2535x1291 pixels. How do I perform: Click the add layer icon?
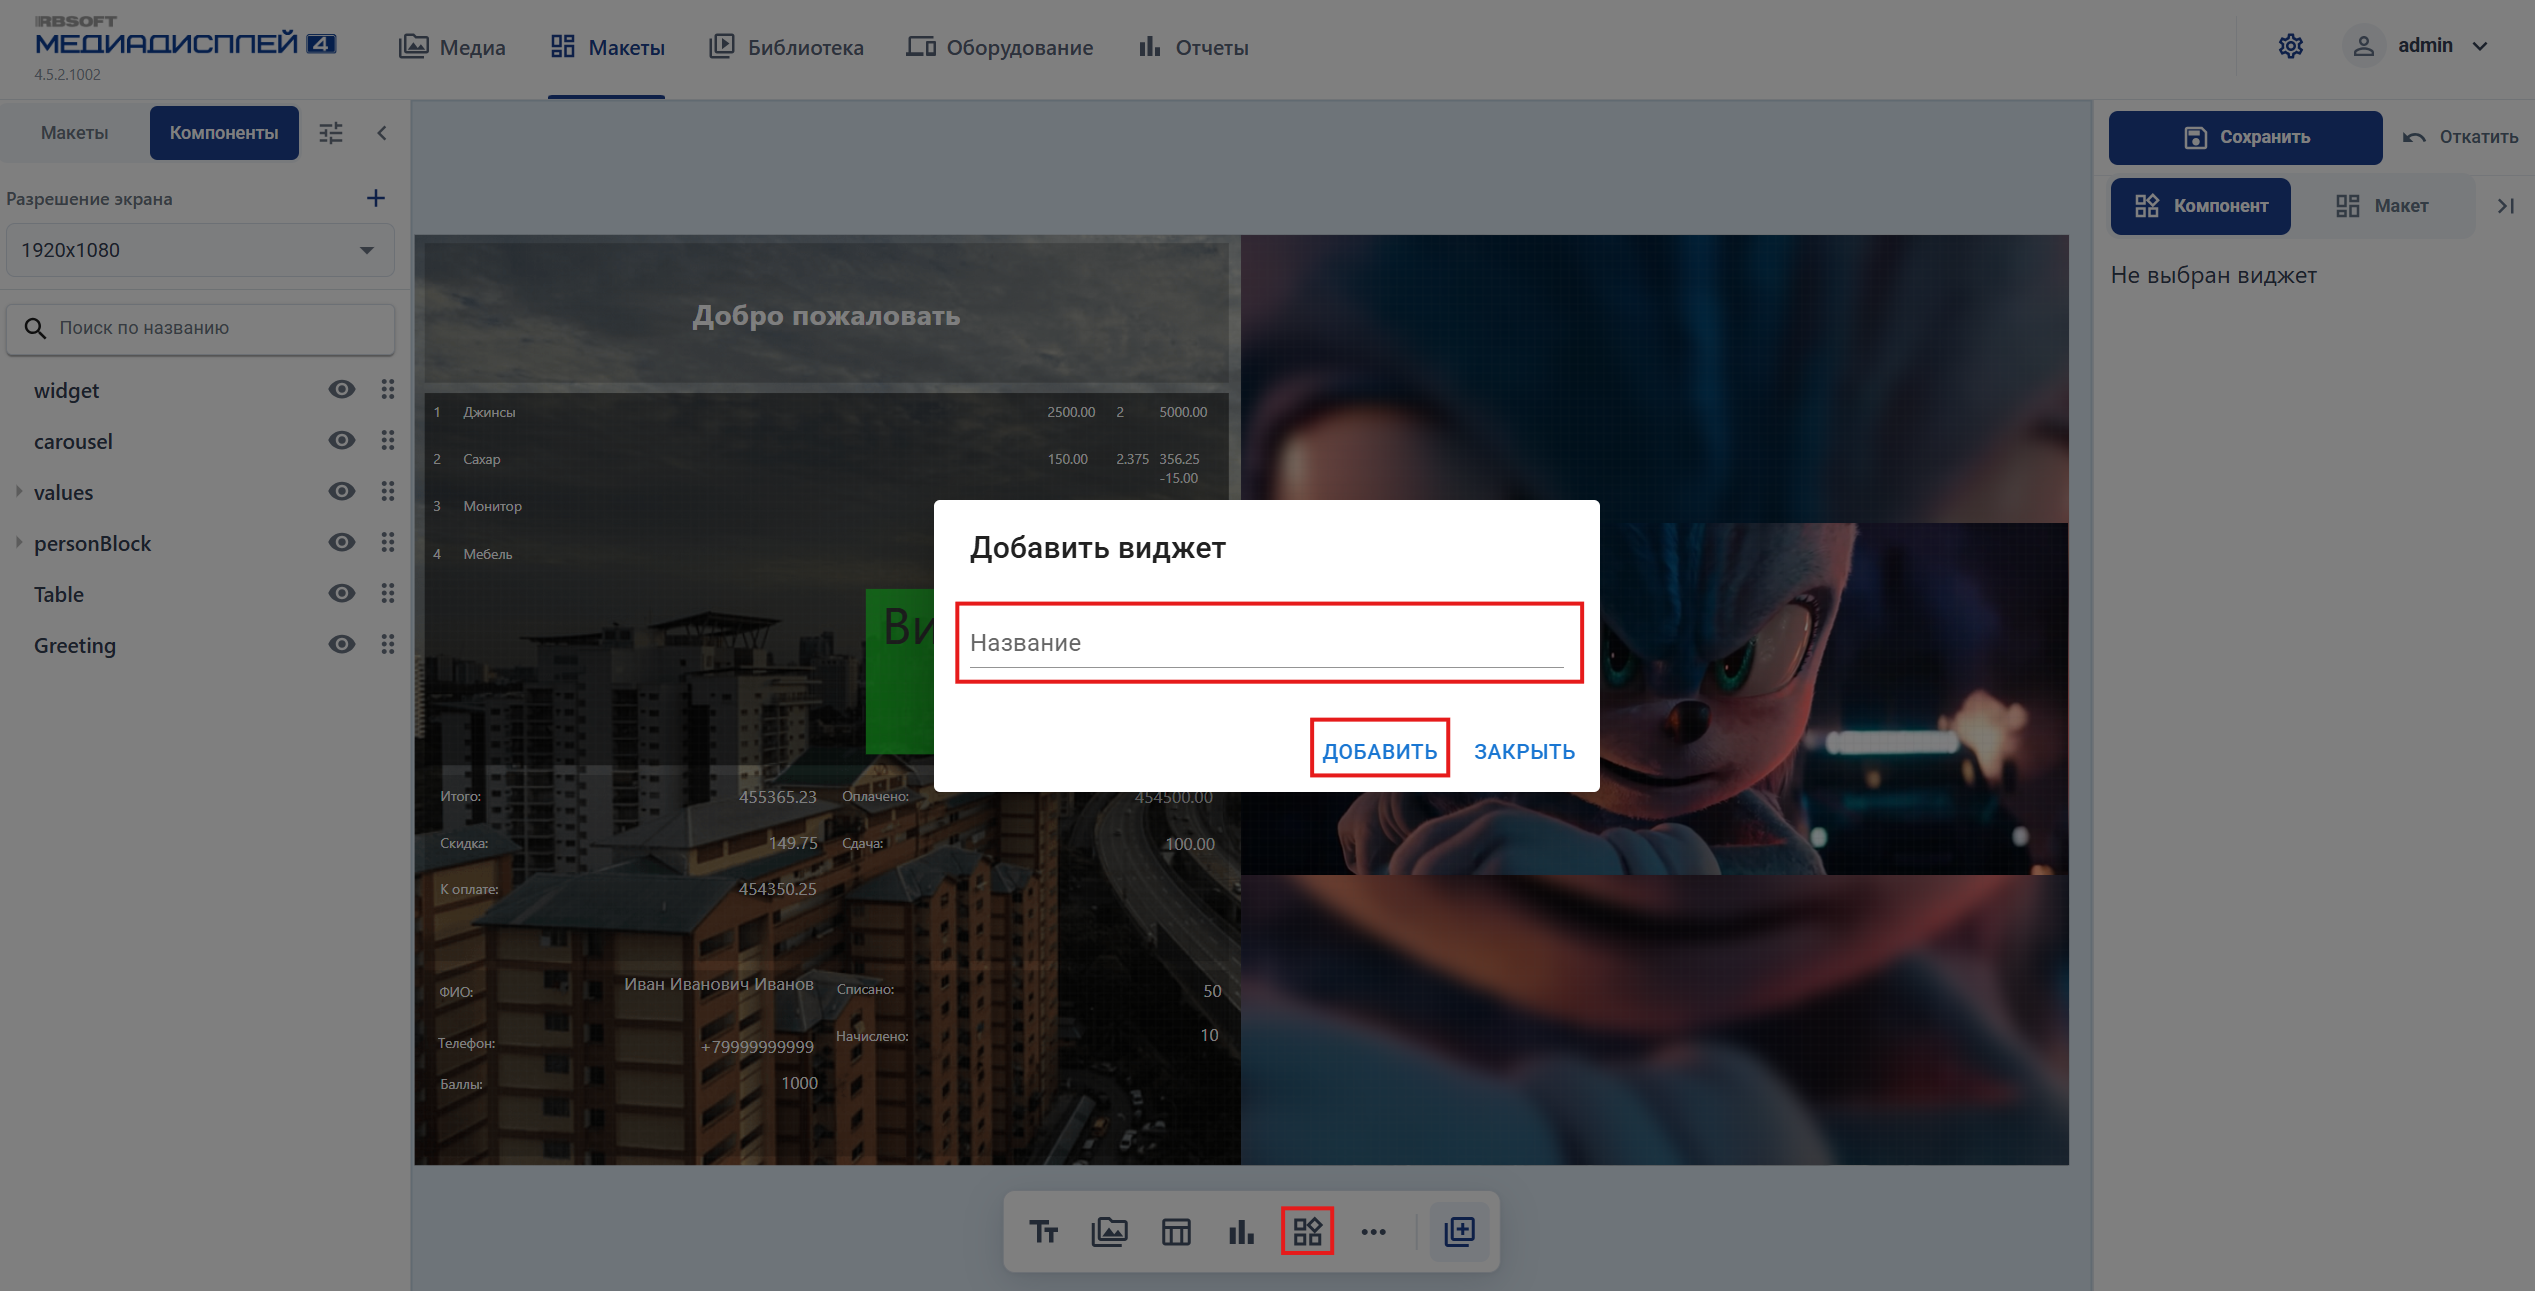tap(1459, 1231)
